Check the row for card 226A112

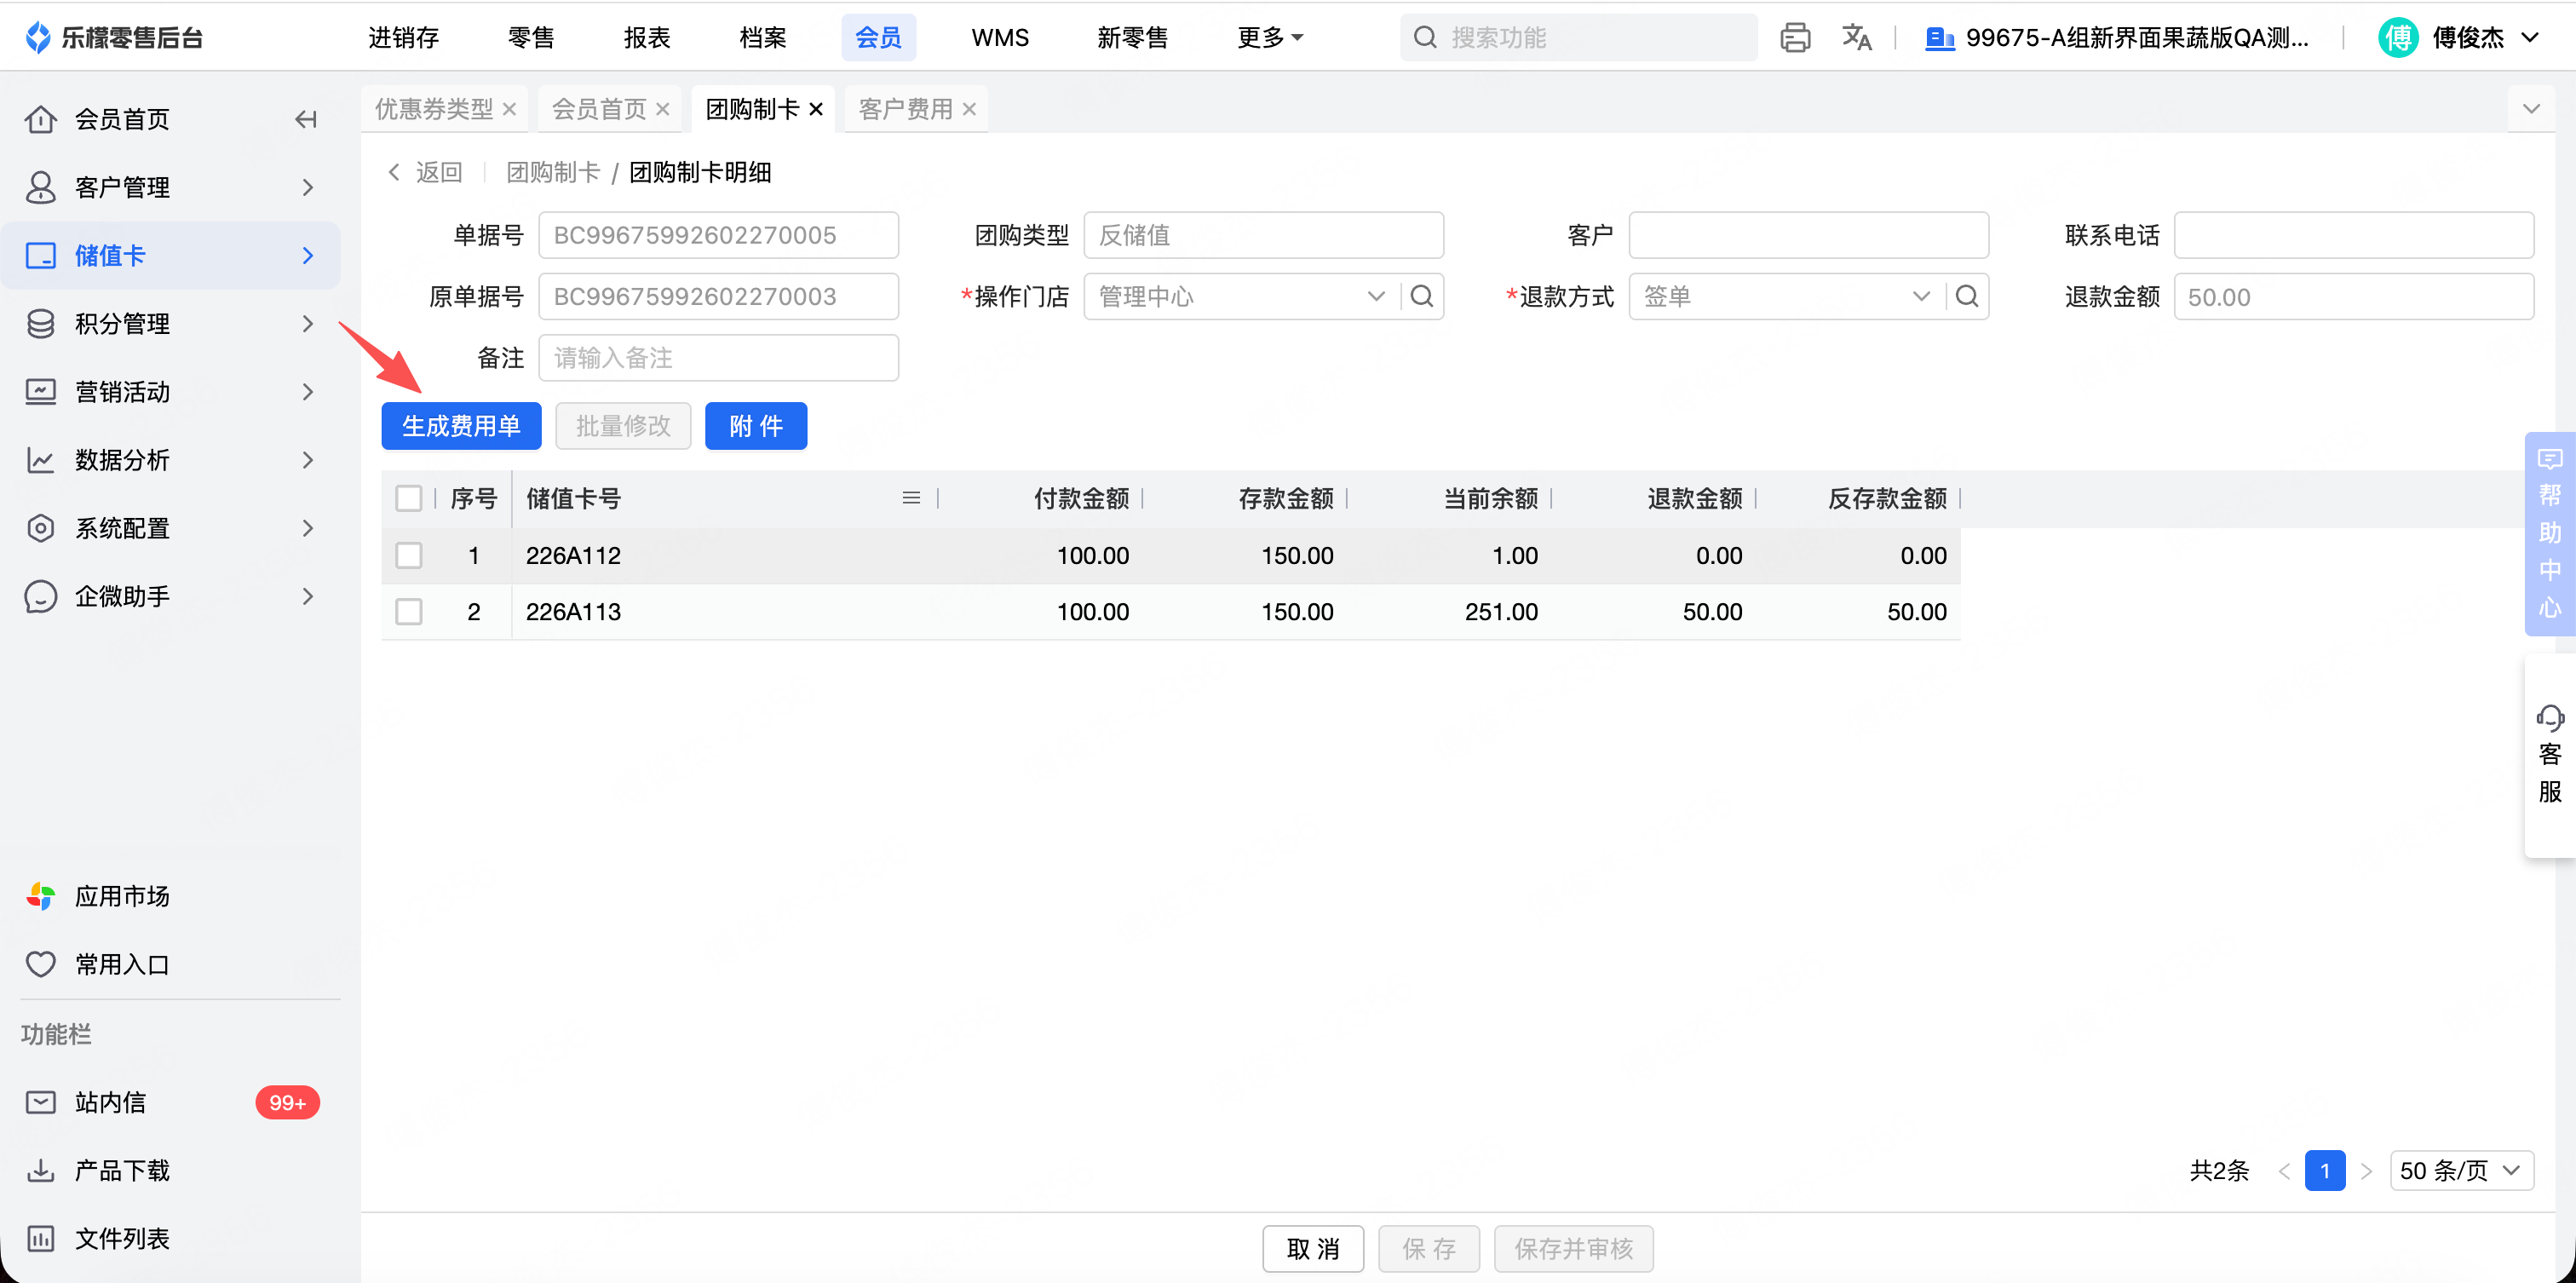[409, 555]
